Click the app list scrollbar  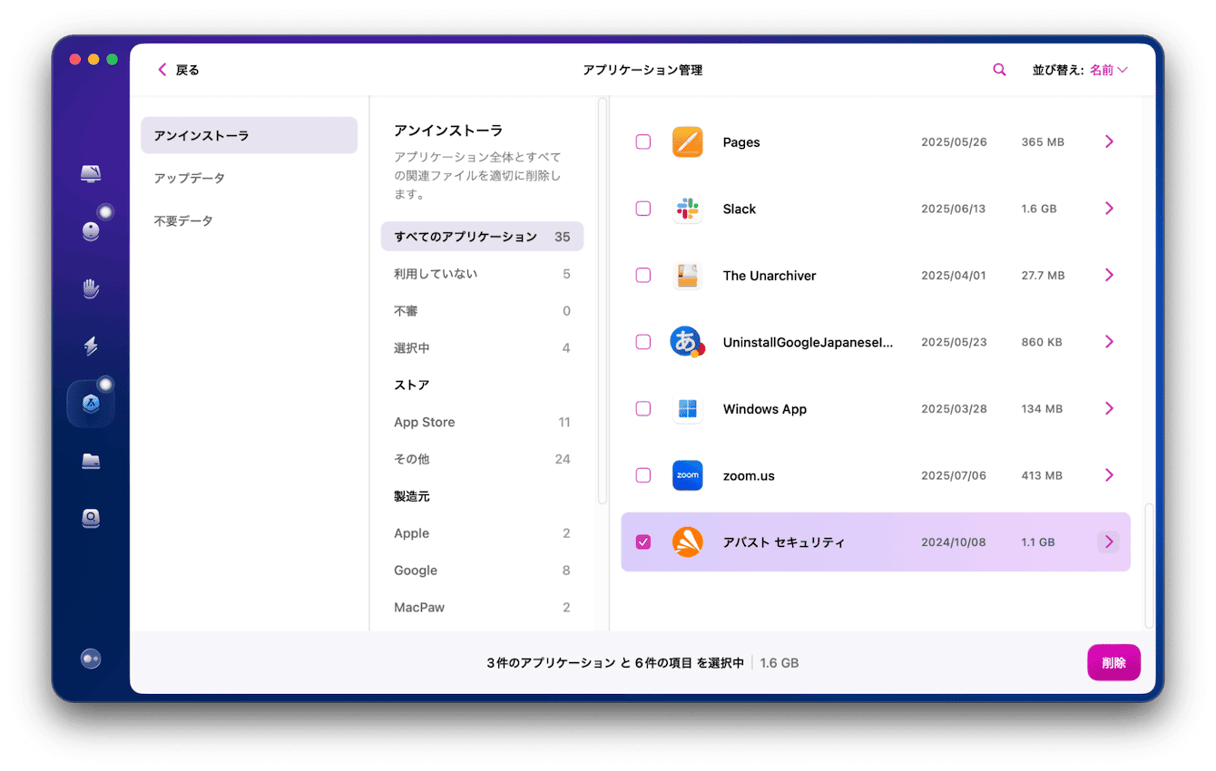click(x=1149, y=565)
